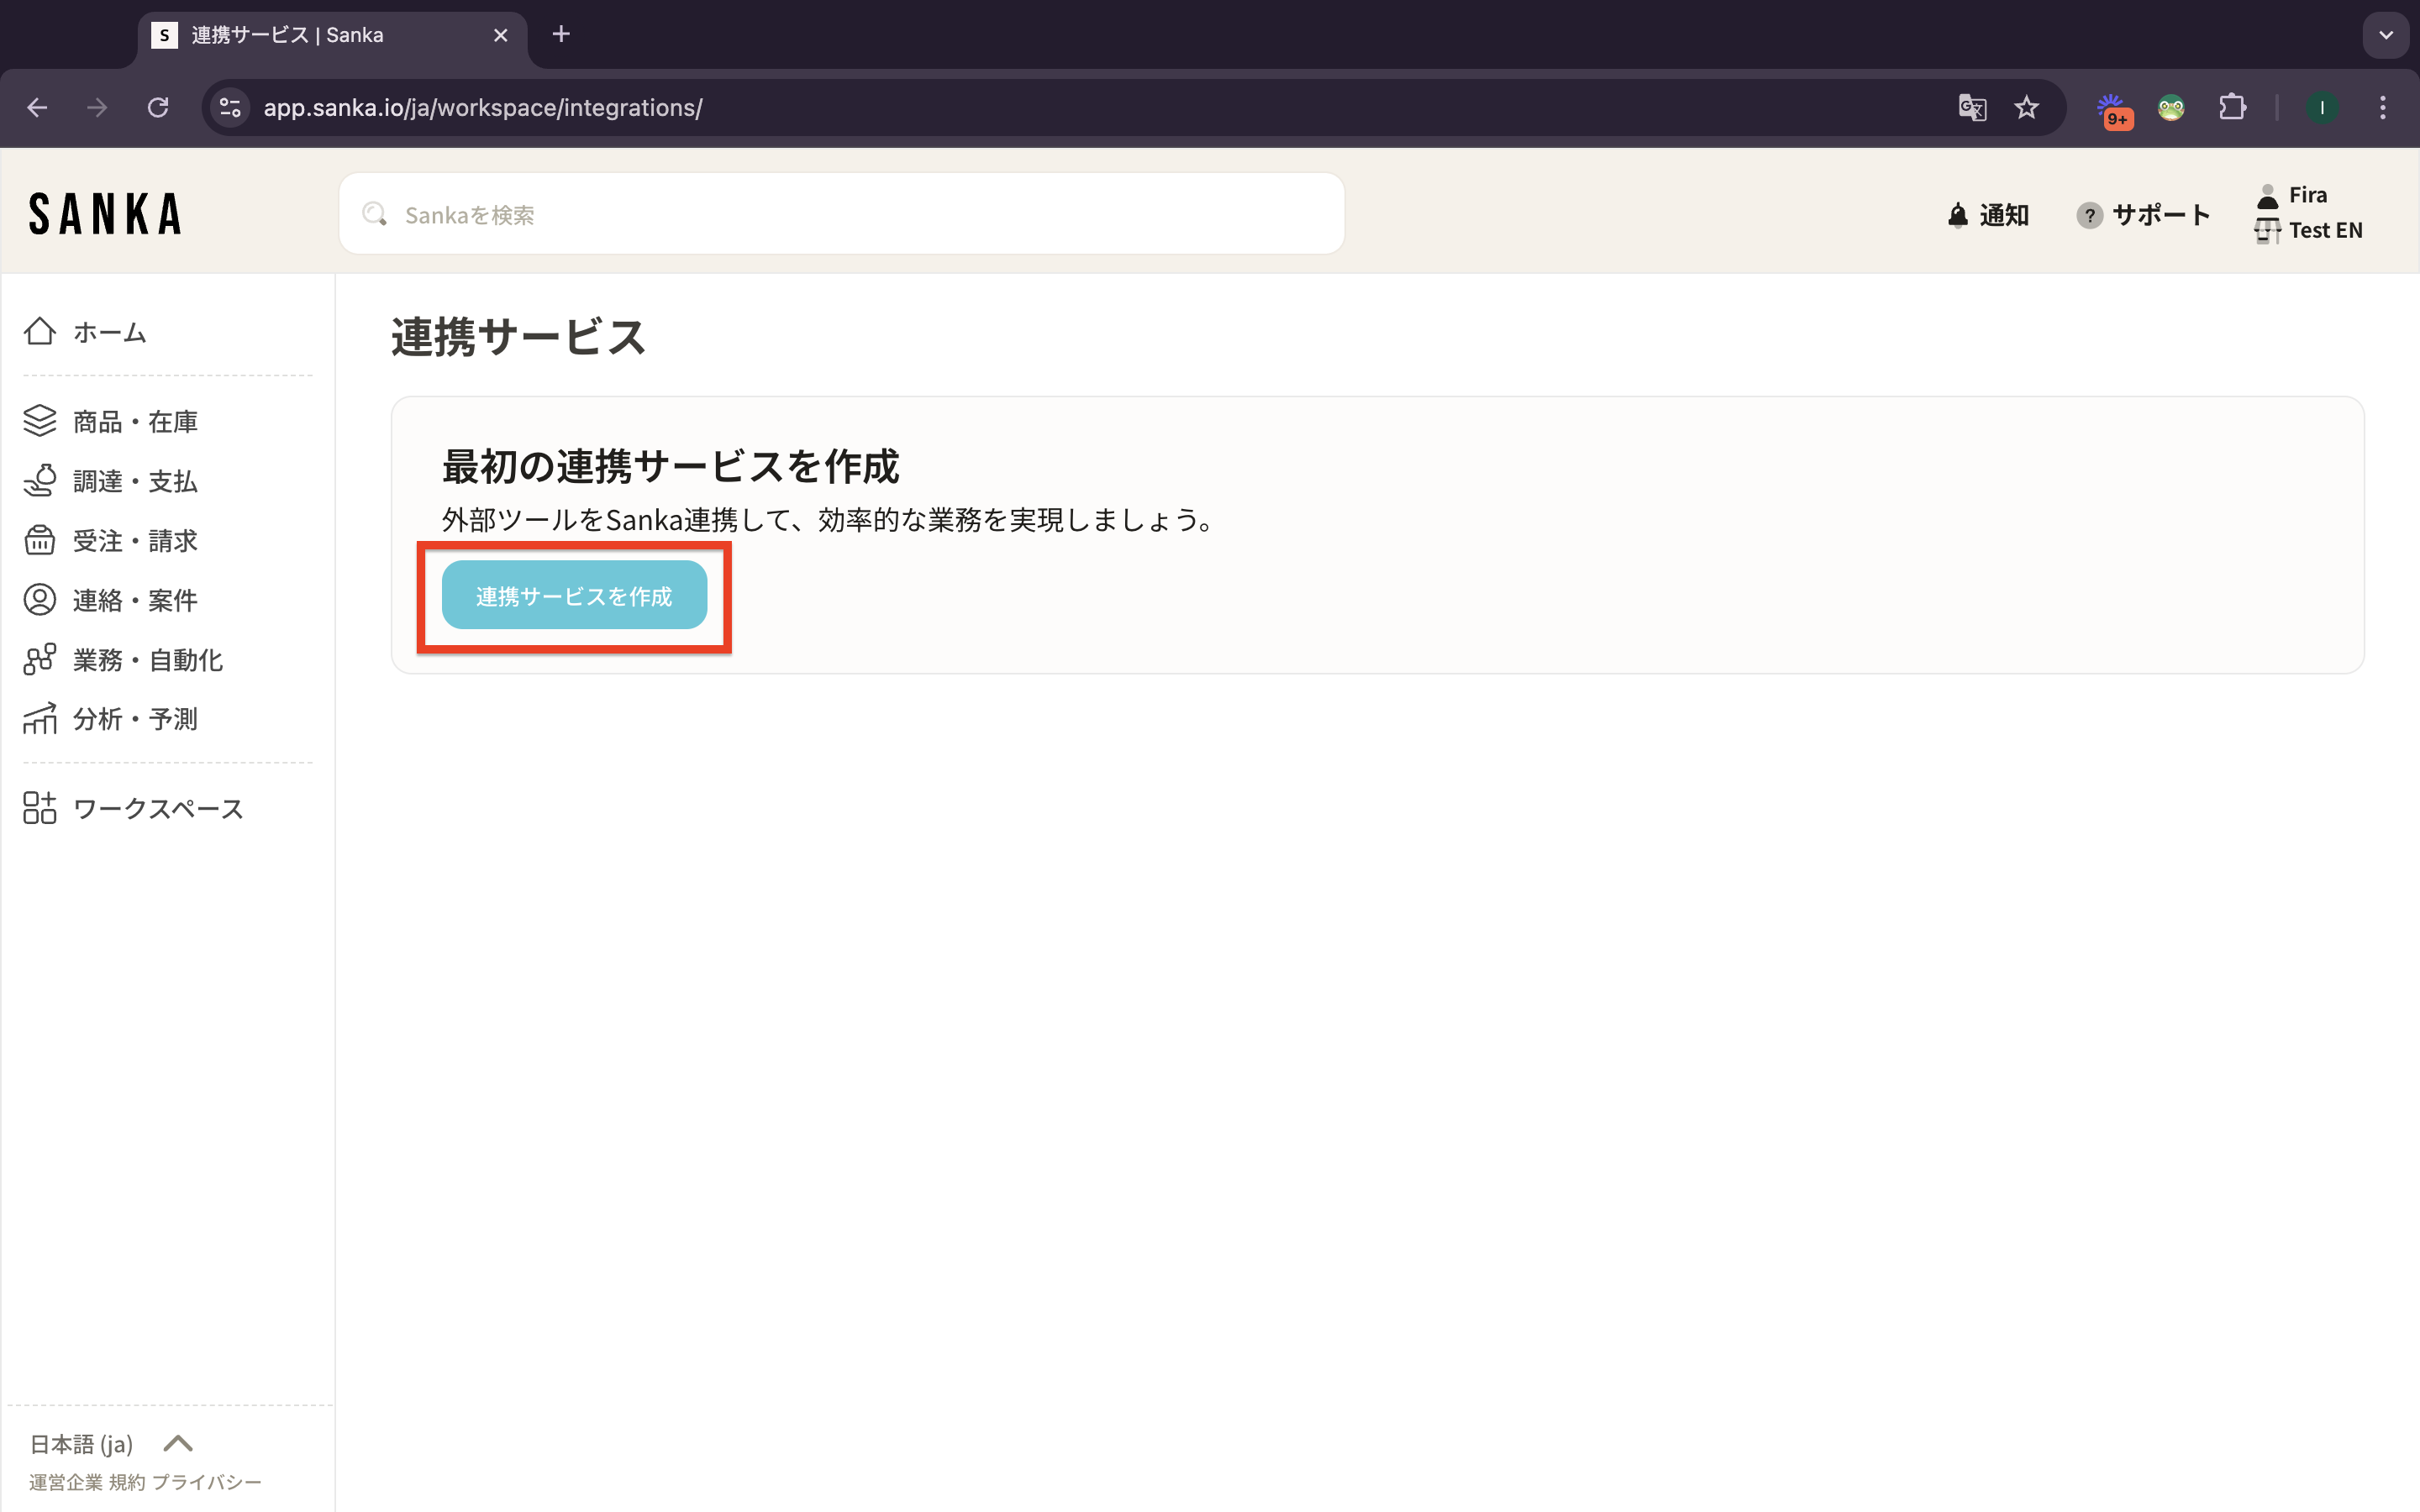Focus the Sankaを検索 search field
This screenshot has width=2420, height=1512.
point(840,215)
